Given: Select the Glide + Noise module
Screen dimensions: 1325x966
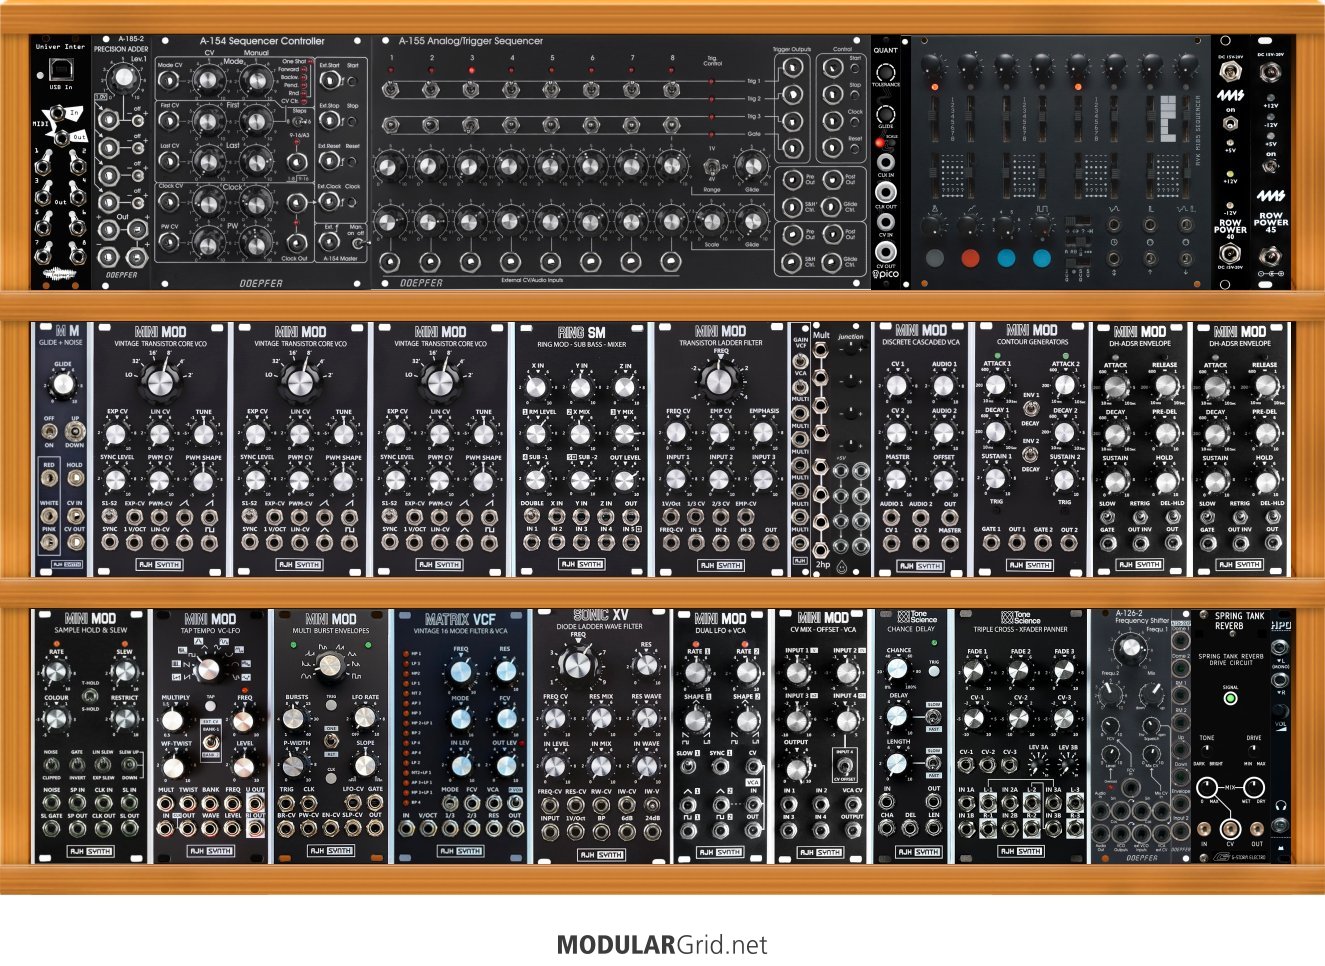Looking at the screenshot, I should tap(61, 449).
